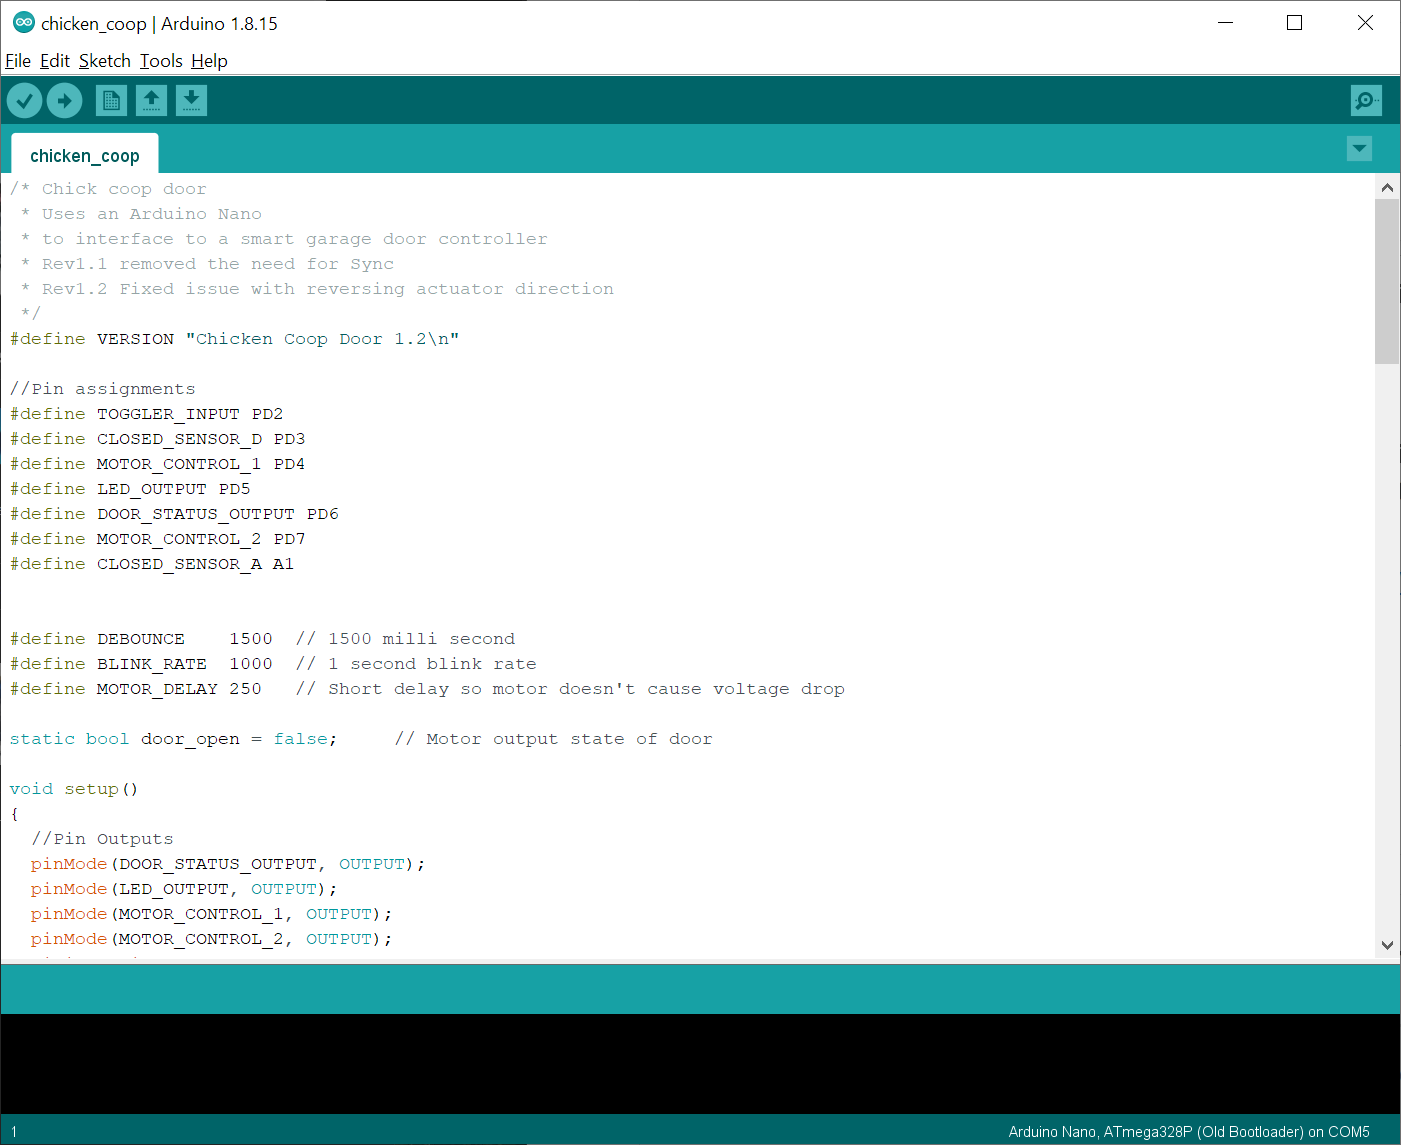Click the board info "Arduino Nano, ATmega328P" status
Screen dimensions: 1401x1145
(1189, 1132)
